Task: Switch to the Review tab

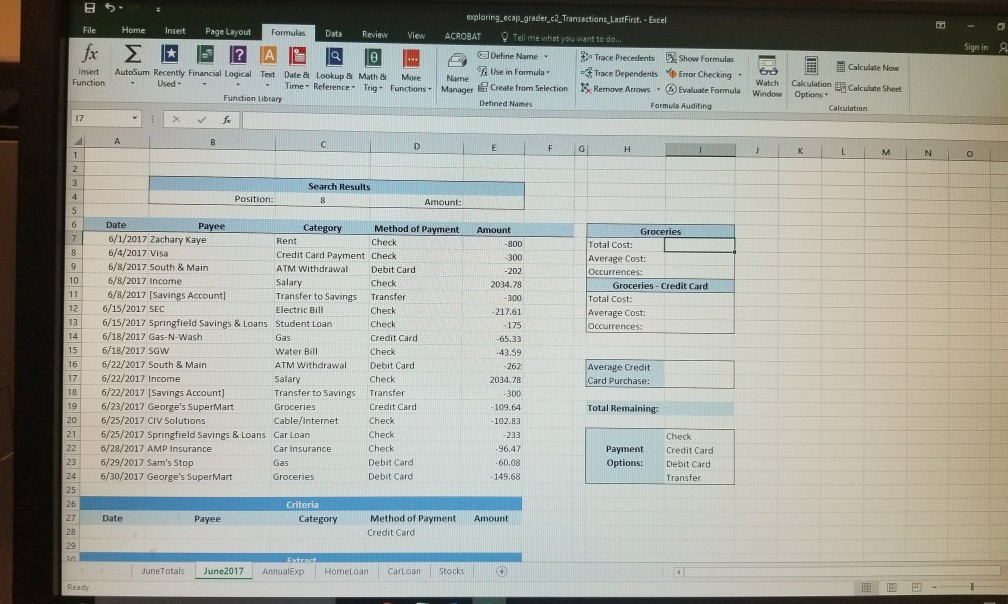Action: [374, 35]
